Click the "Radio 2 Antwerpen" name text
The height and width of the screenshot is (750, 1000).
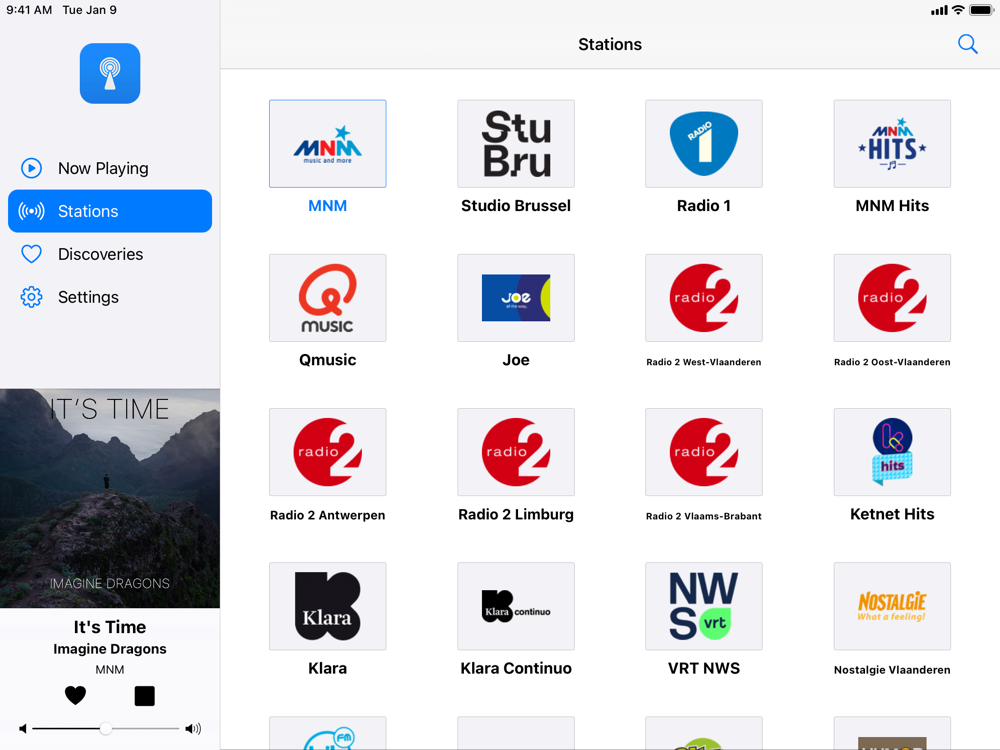tap(328, 515)
